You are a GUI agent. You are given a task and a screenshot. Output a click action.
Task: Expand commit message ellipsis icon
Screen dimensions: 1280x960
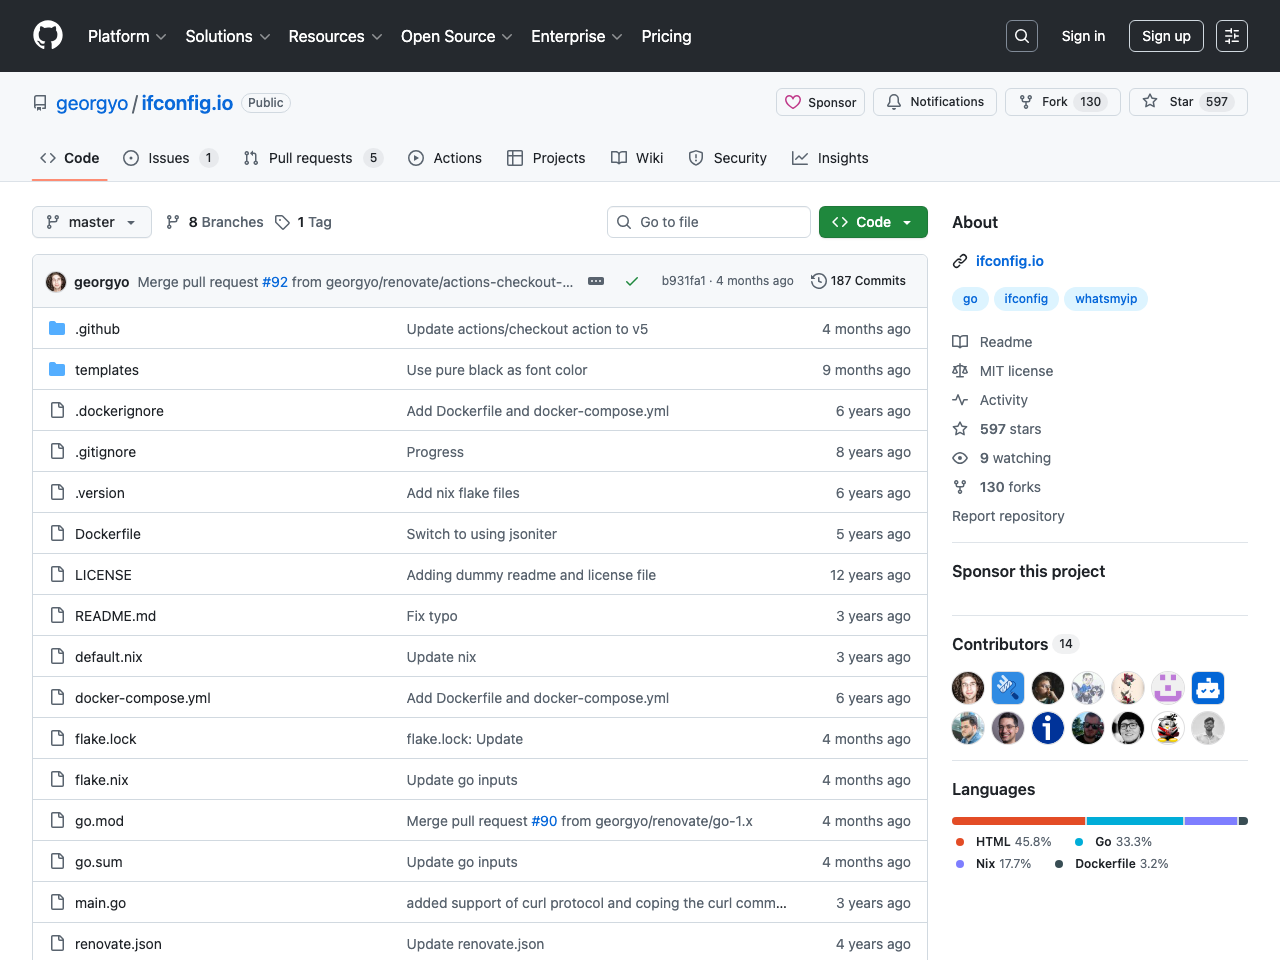[596, 281]
